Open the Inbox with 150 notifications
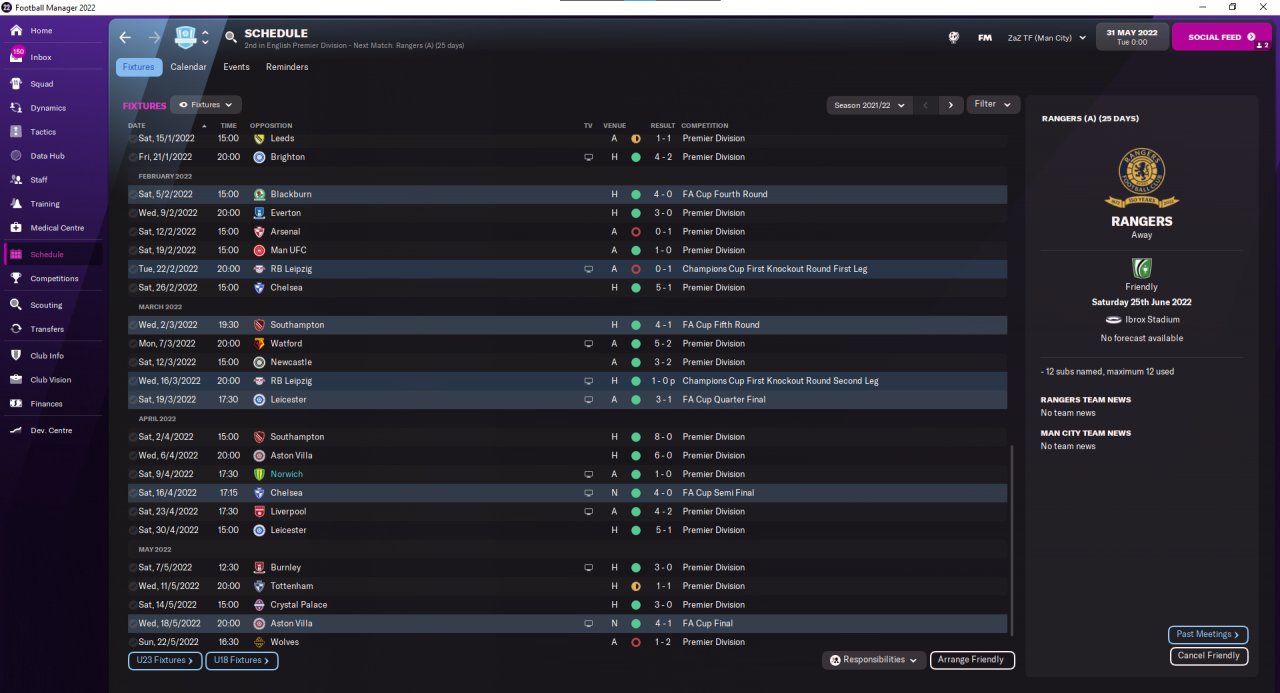The width and height of the screenshot is (1280, 693). coord(52,57)
